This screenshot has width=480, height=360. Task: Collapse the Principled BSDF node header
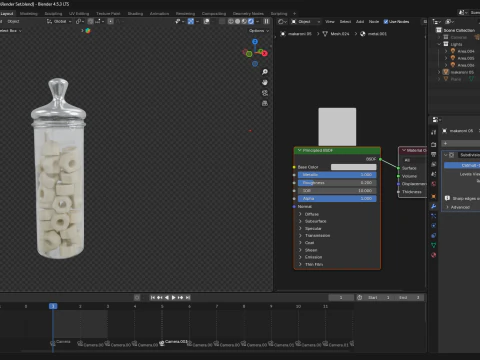[x=299, y=150]
